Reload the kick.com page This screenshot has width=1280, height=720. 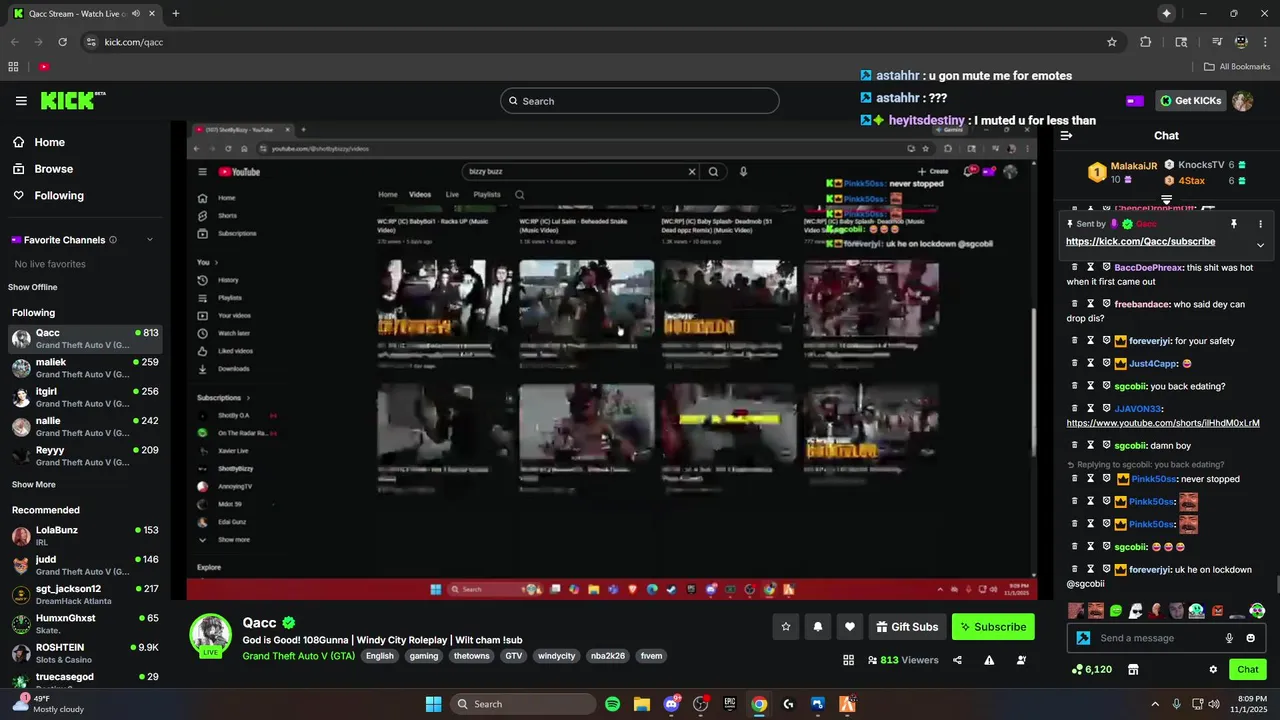pyautogui.click(x=62, y=42)
